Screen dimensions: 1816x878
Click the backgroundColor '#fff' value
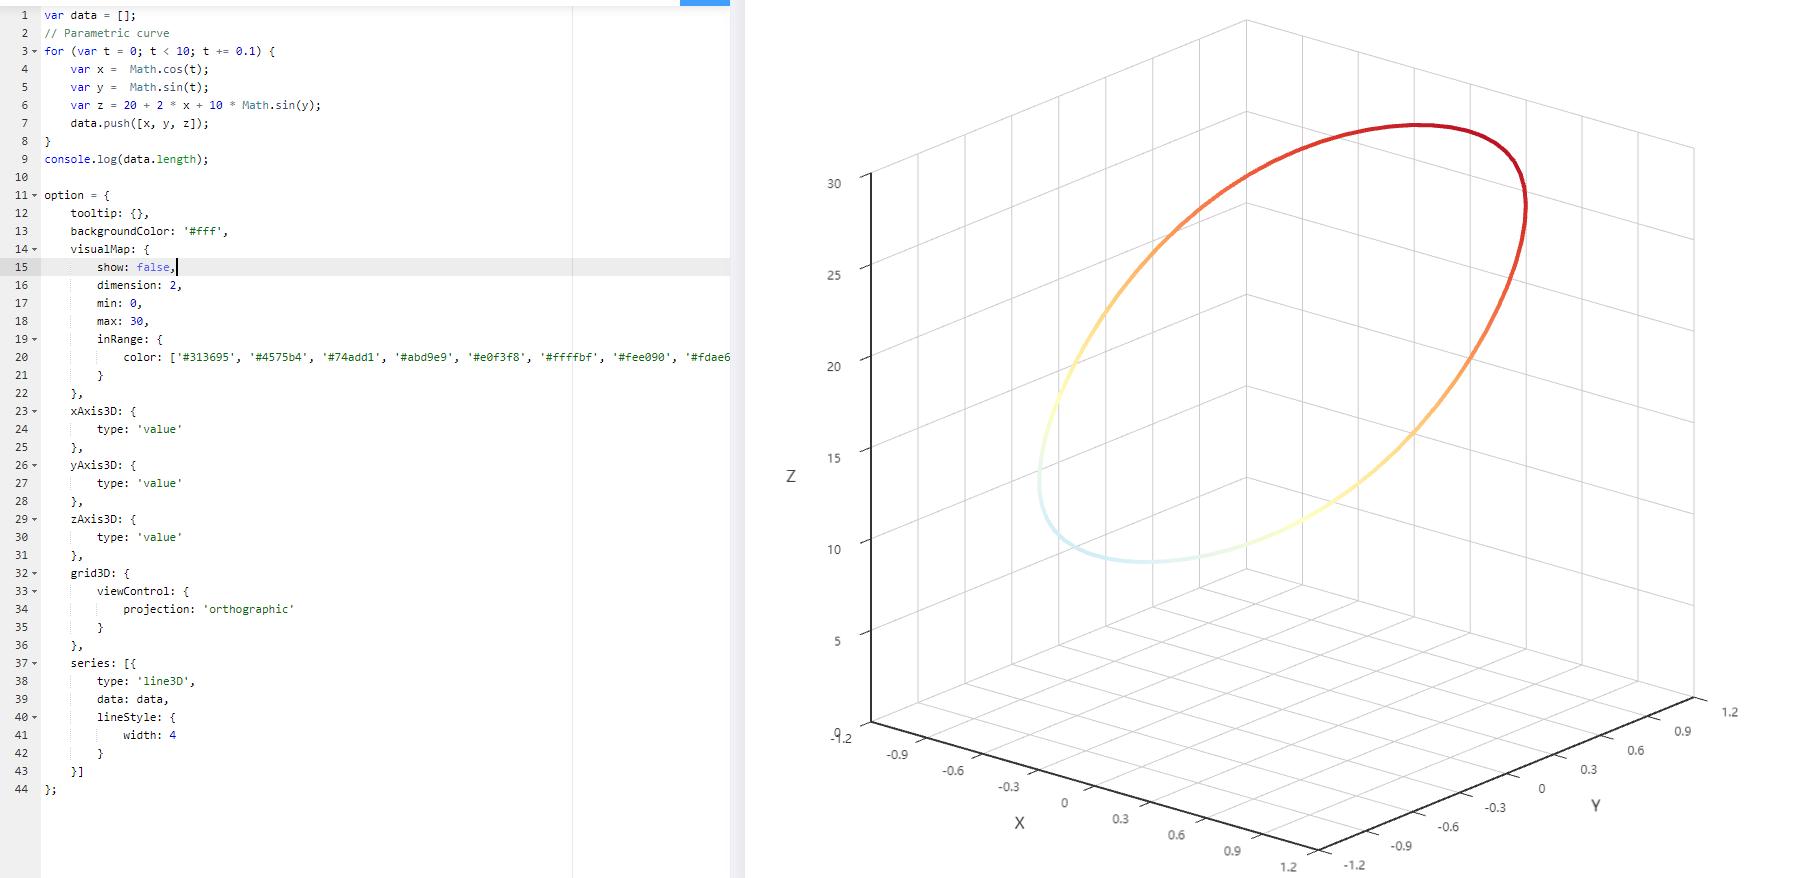pyautogui.click(x=203, y=231)
